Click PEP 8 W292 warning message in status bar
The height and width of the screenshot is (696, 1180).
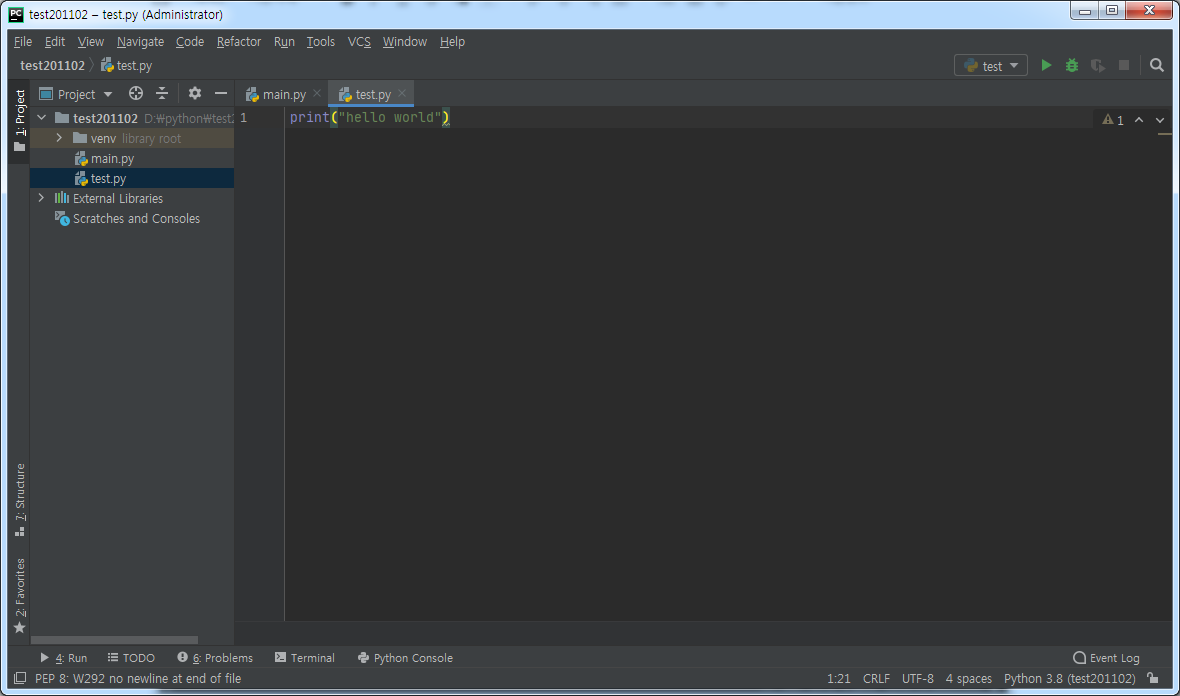pyautogui.click(x=138, y=678)
